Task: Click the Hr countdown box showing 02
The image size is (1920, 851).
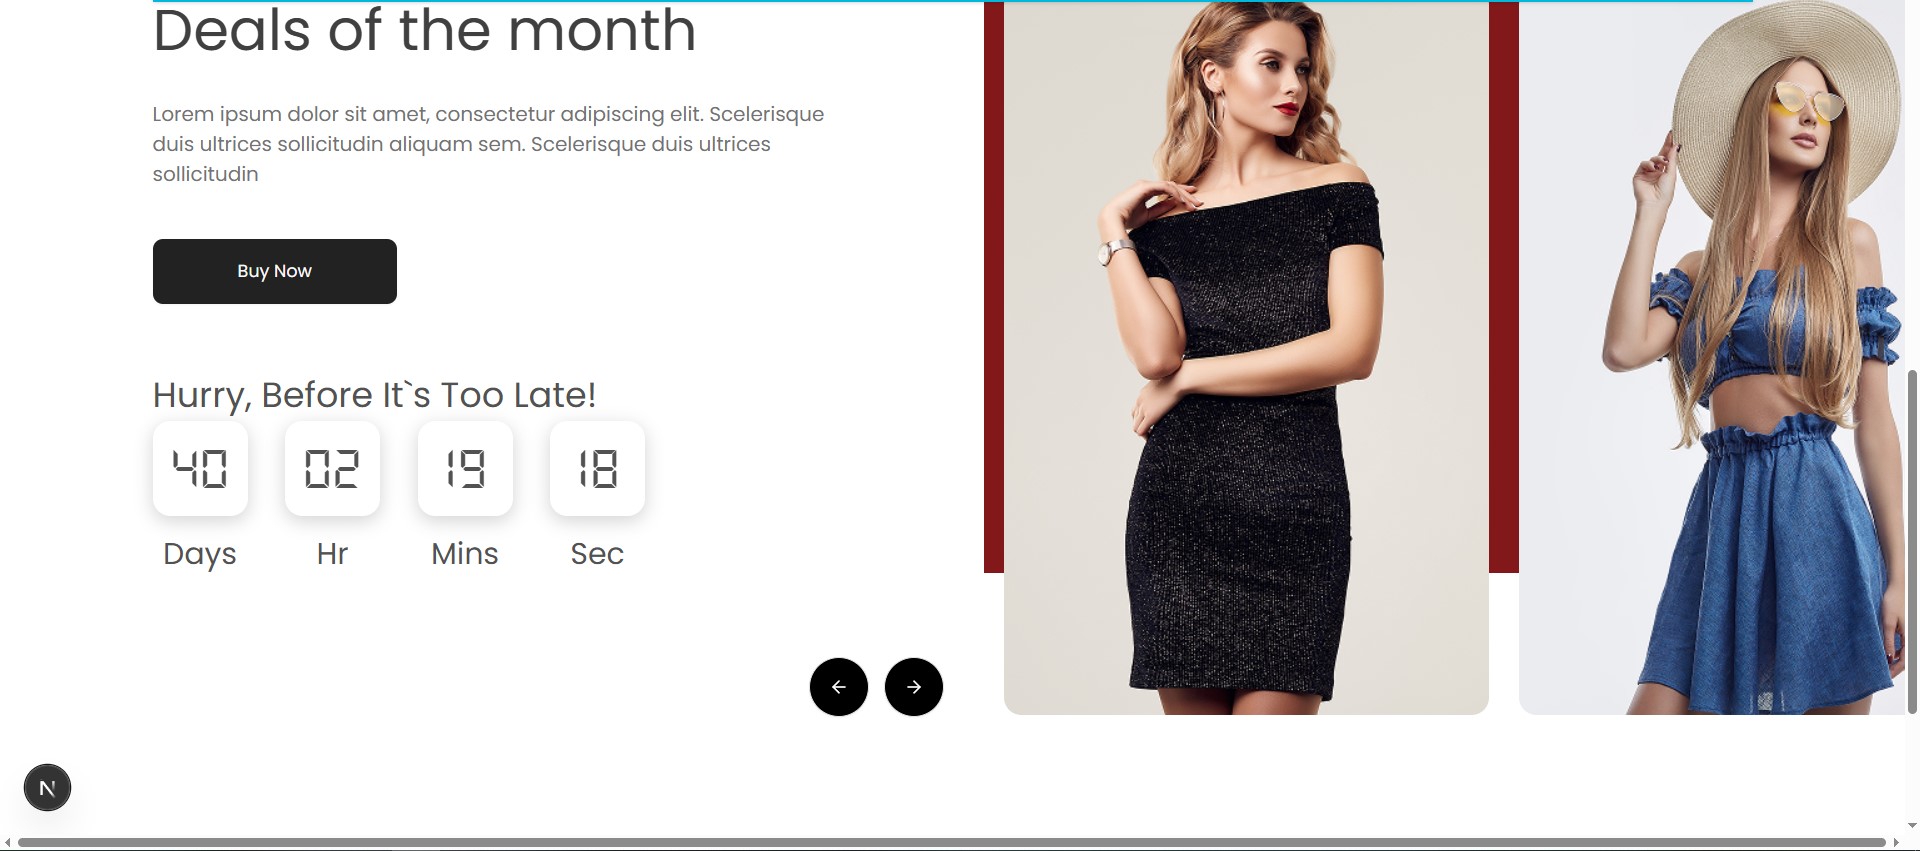Action: [x=332, y=468]
